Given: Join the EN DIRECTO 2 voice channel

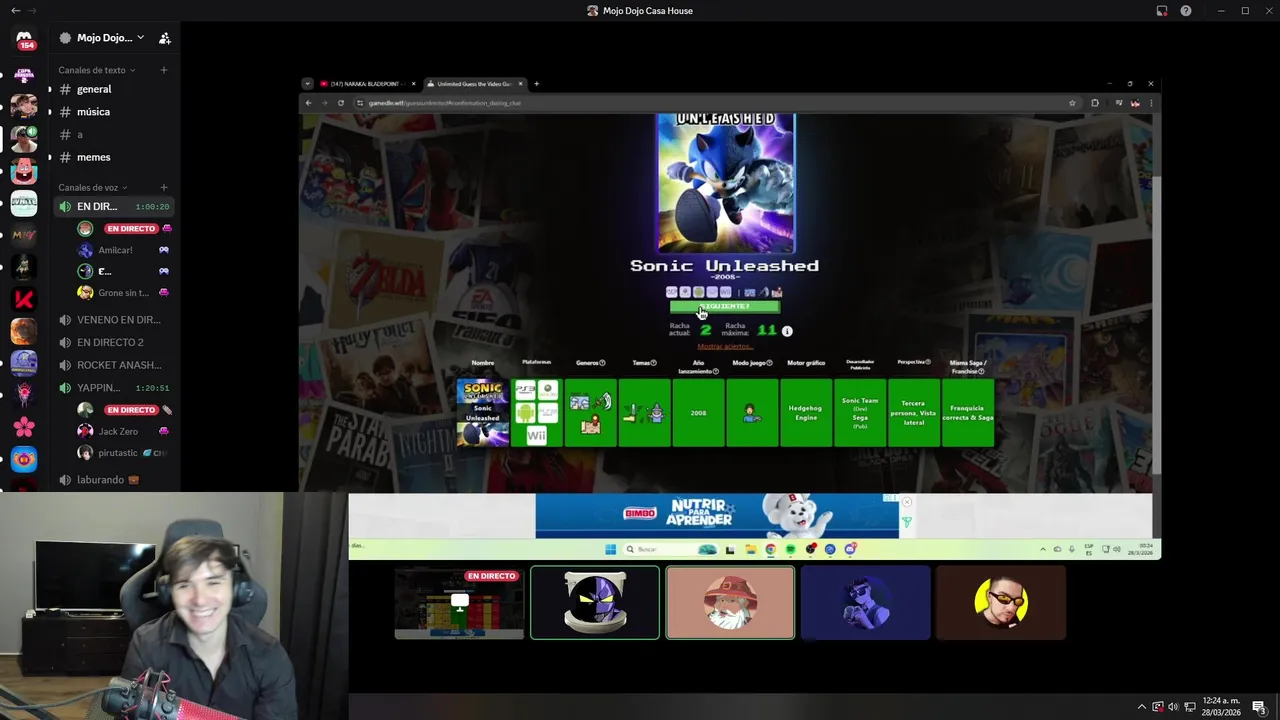Looking at the screenshot, I should (x=116, y=342).
